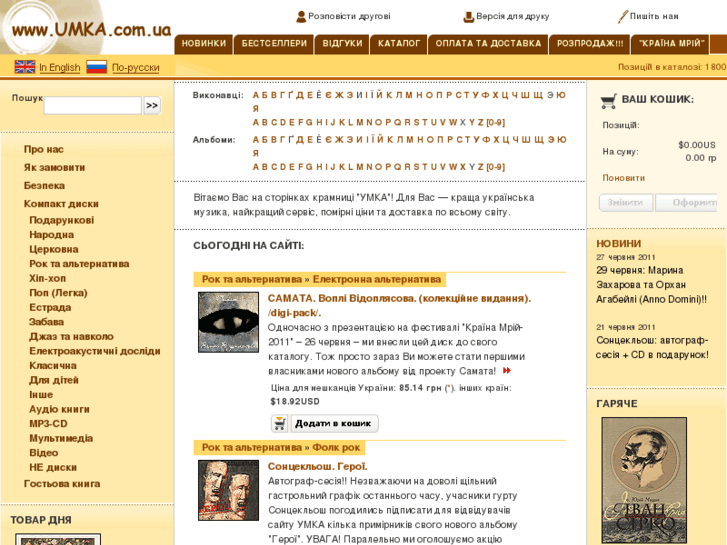Click the red double-arrow read-more icon

(x=507, y=371)
